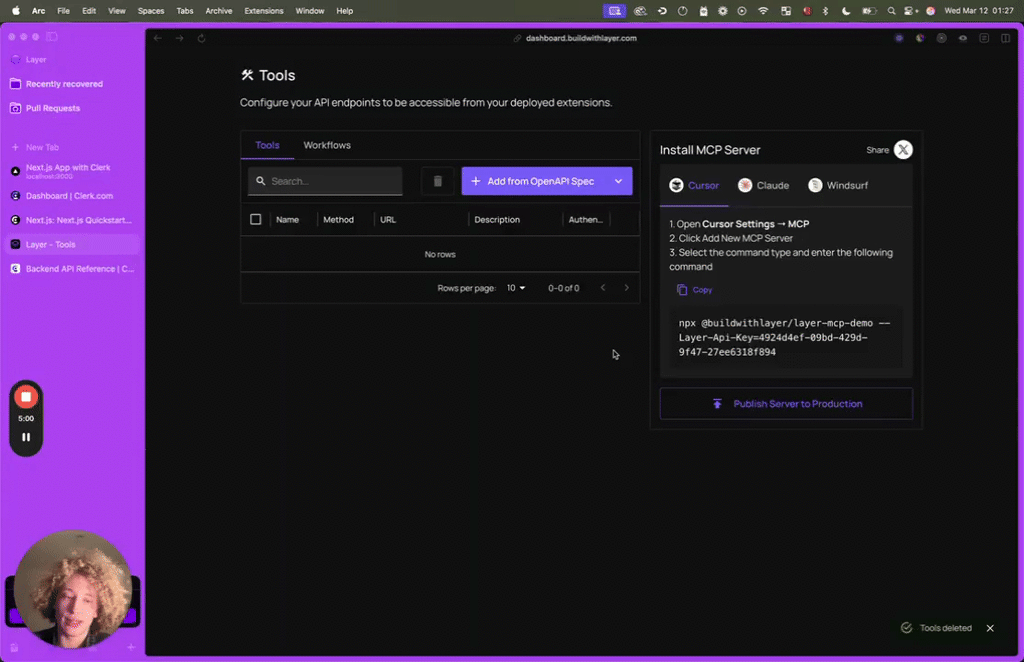Click the Spotlight search icon
This screenshot has width=1024, height=662.
pos(891,10)
